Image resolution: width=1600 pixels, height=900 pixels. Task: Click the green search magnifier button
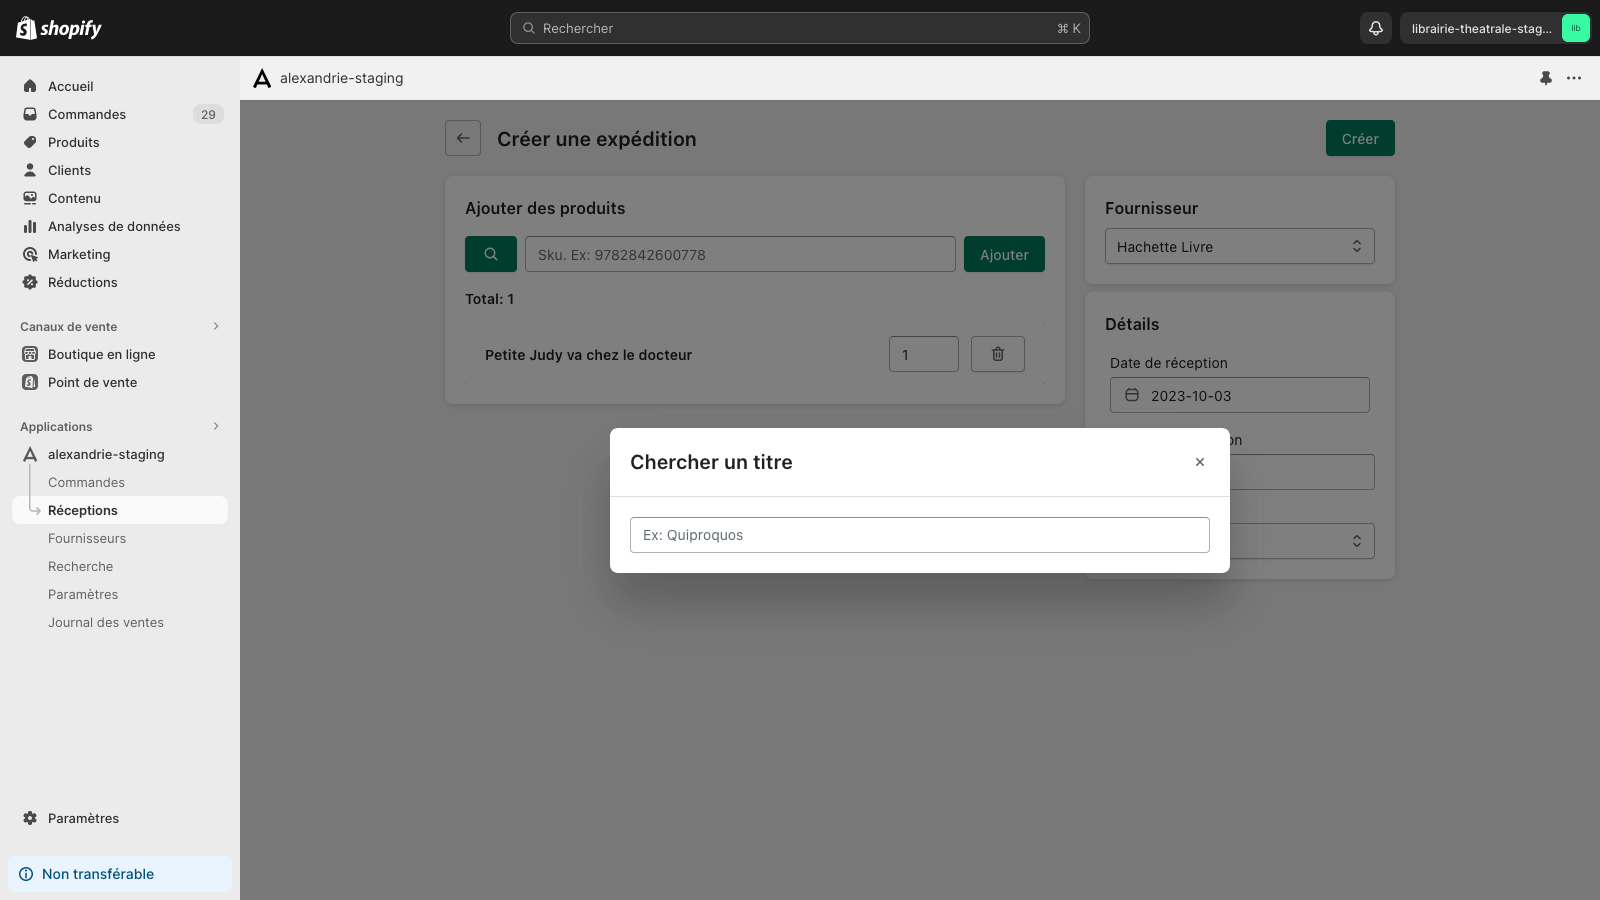click(x=491, y=254)
